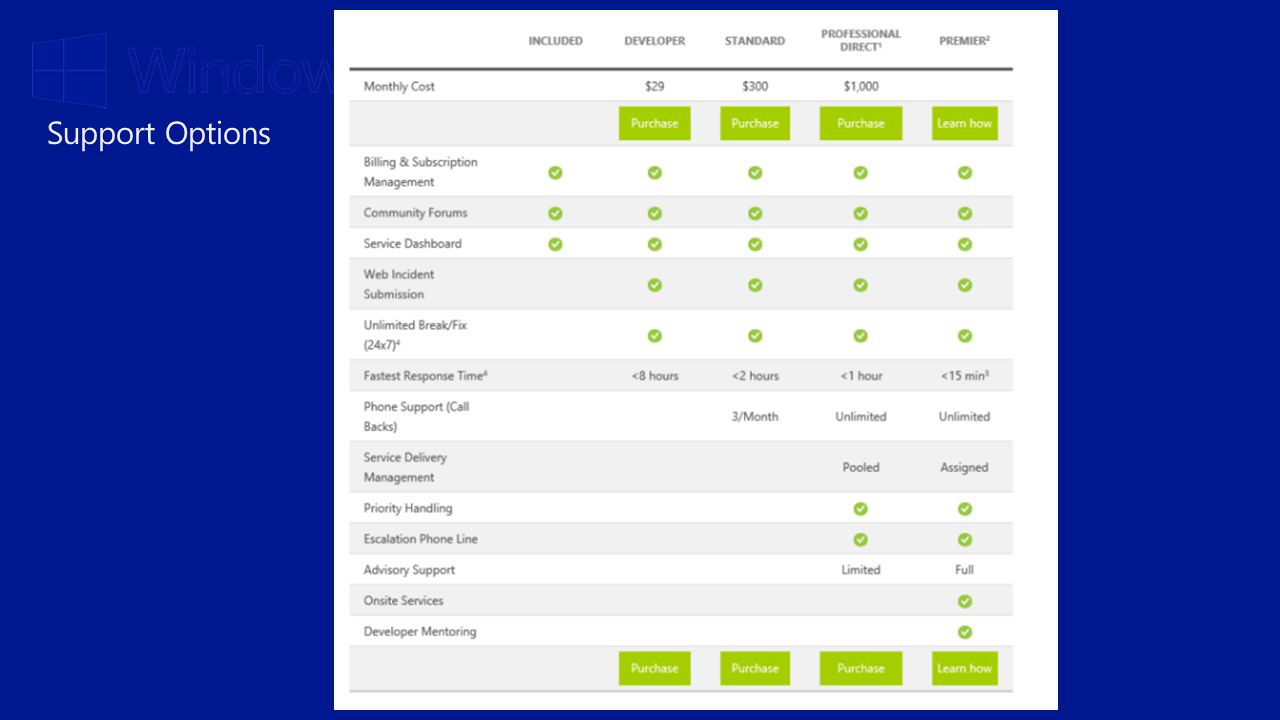Click Developer Mentoring checkmark in Premier column
Image resolution: width=1280 pixels, height=720 pixels.
[964, 632]
